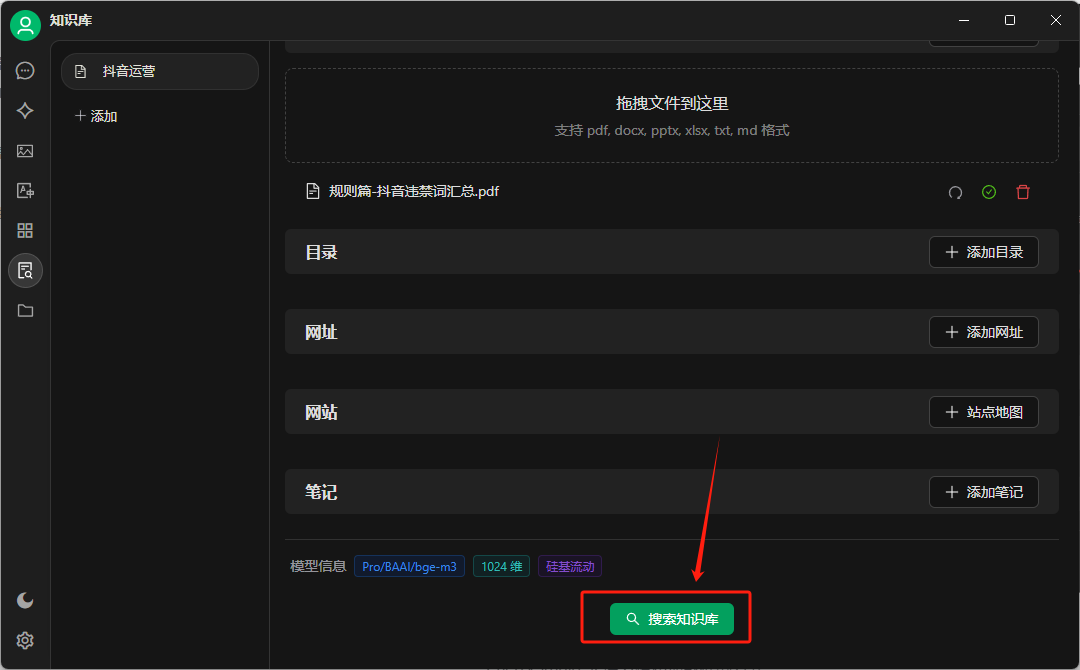Click the 添加网址 button
Screen dimensions: 1080x670
[x=983, y=332]
